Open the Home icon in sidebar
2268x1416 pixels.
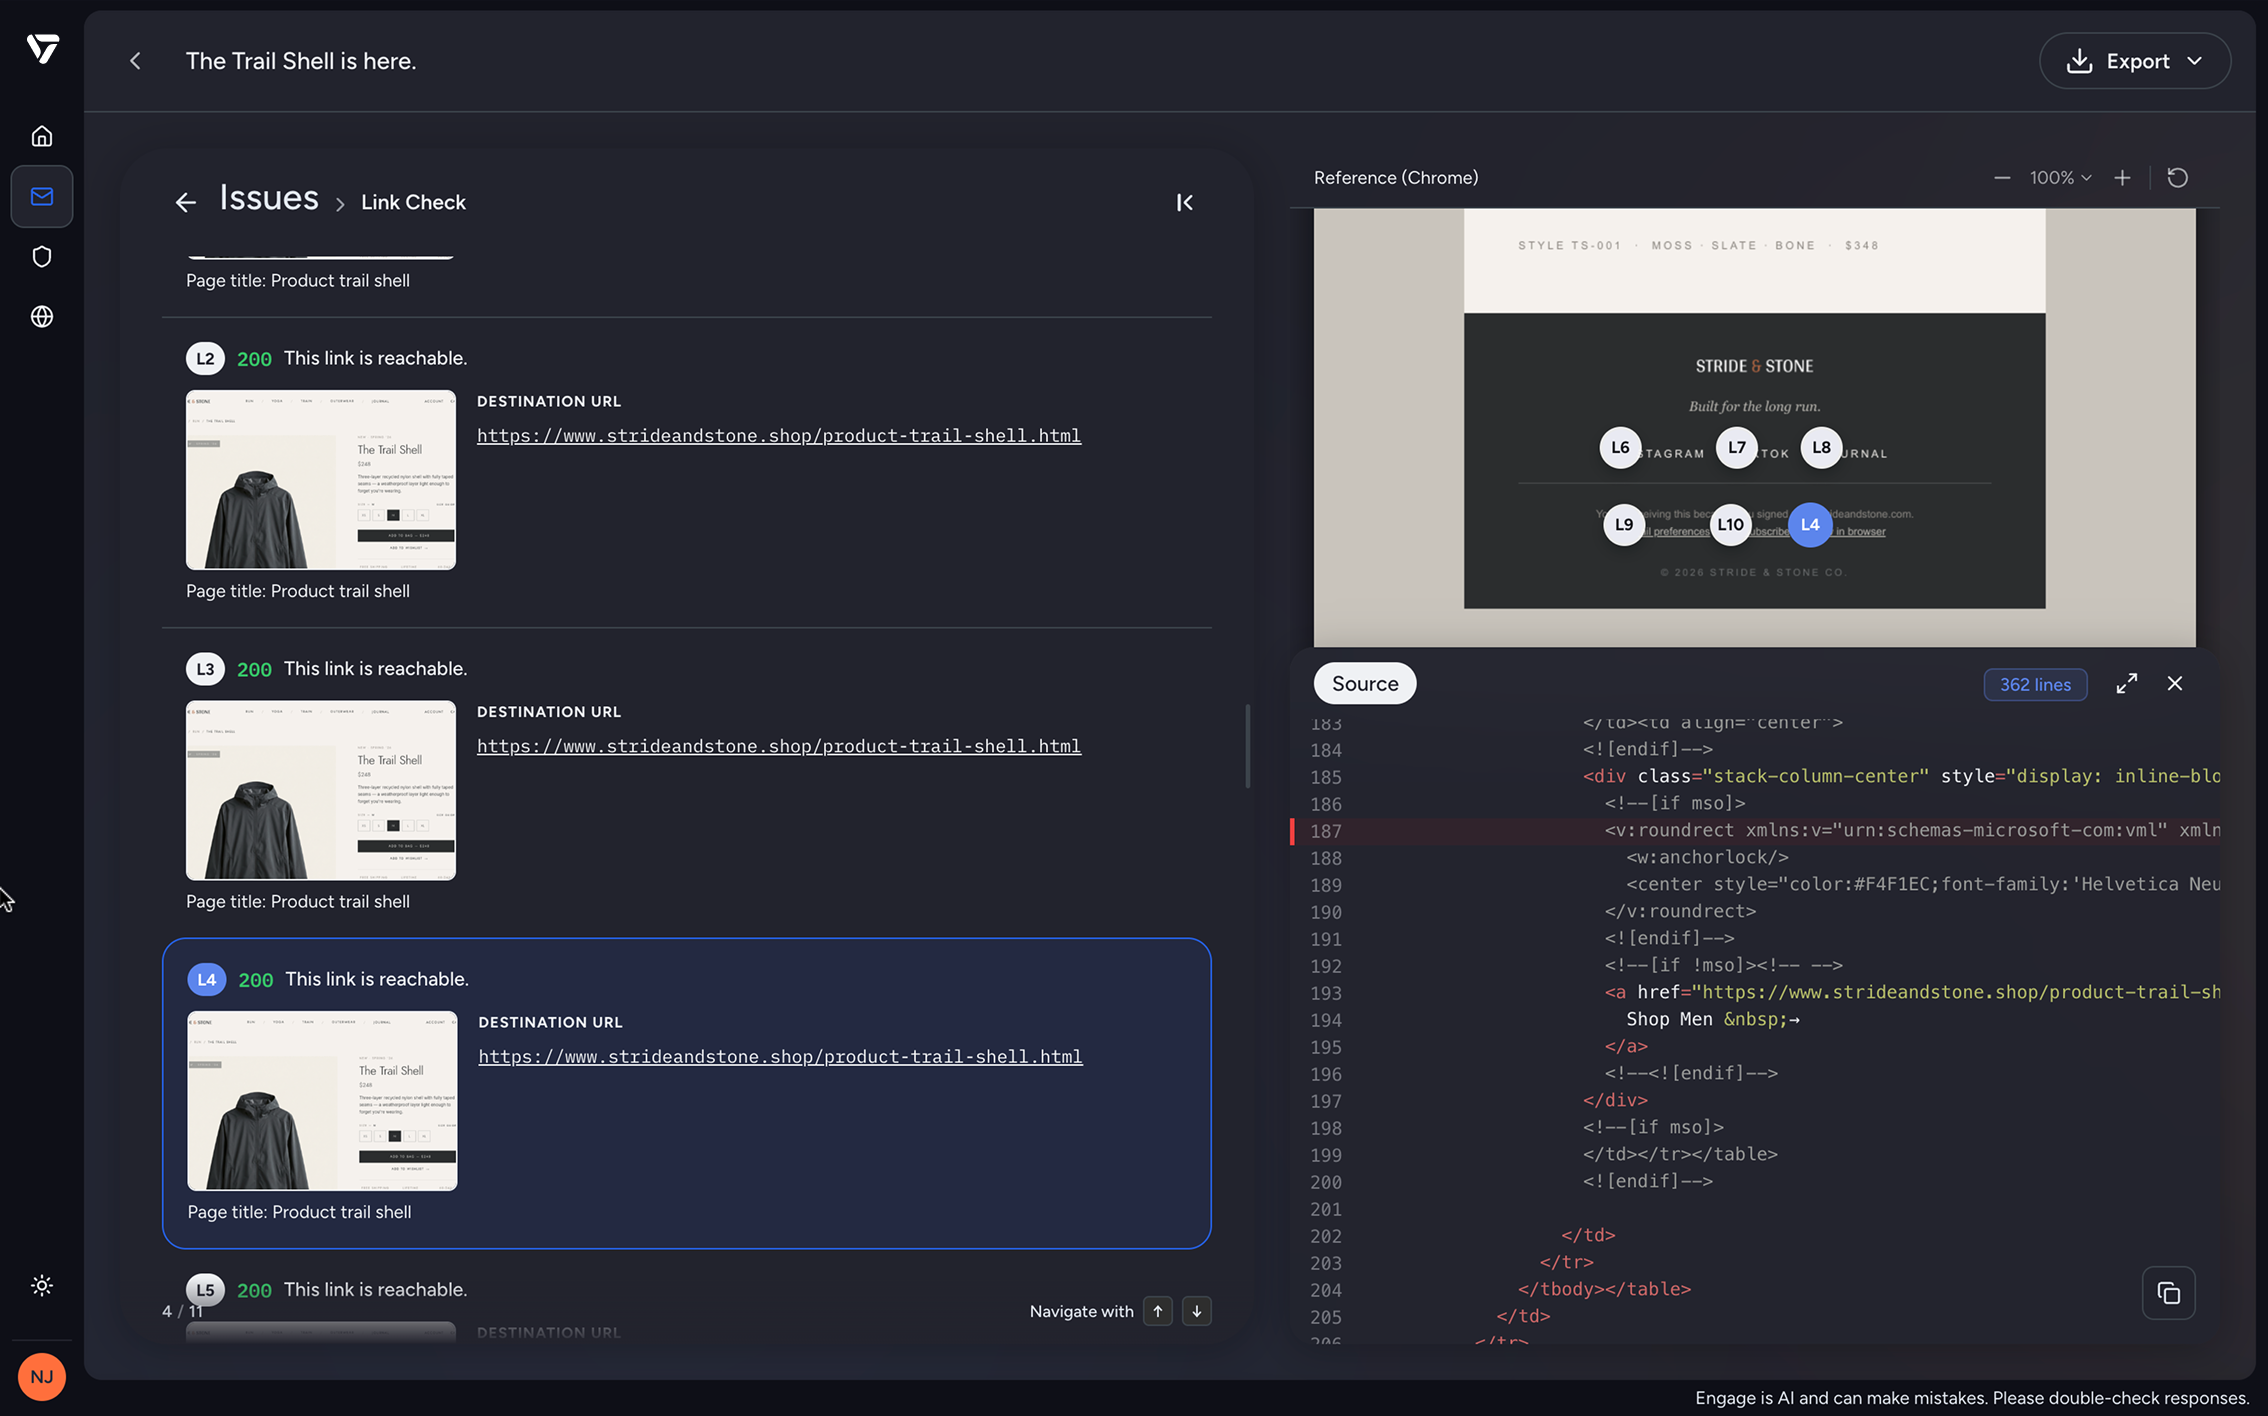(x=42, y=136)
